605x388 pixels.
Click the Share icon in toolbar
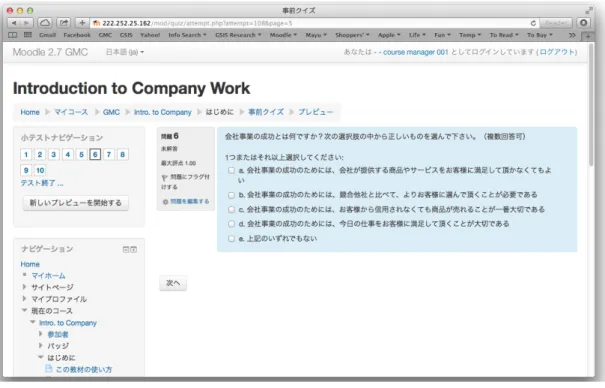click(64, 23)
